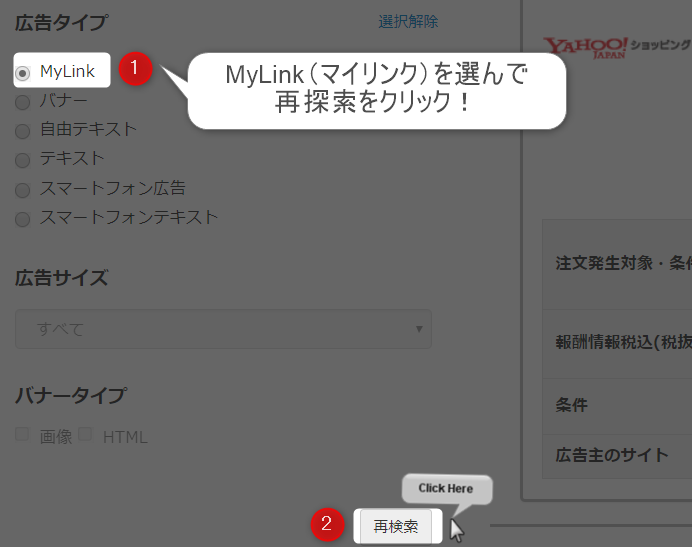Click the Yahoo! Japan ショッピング logo
The height and width of the screenshot is (547, 692).
617,47
